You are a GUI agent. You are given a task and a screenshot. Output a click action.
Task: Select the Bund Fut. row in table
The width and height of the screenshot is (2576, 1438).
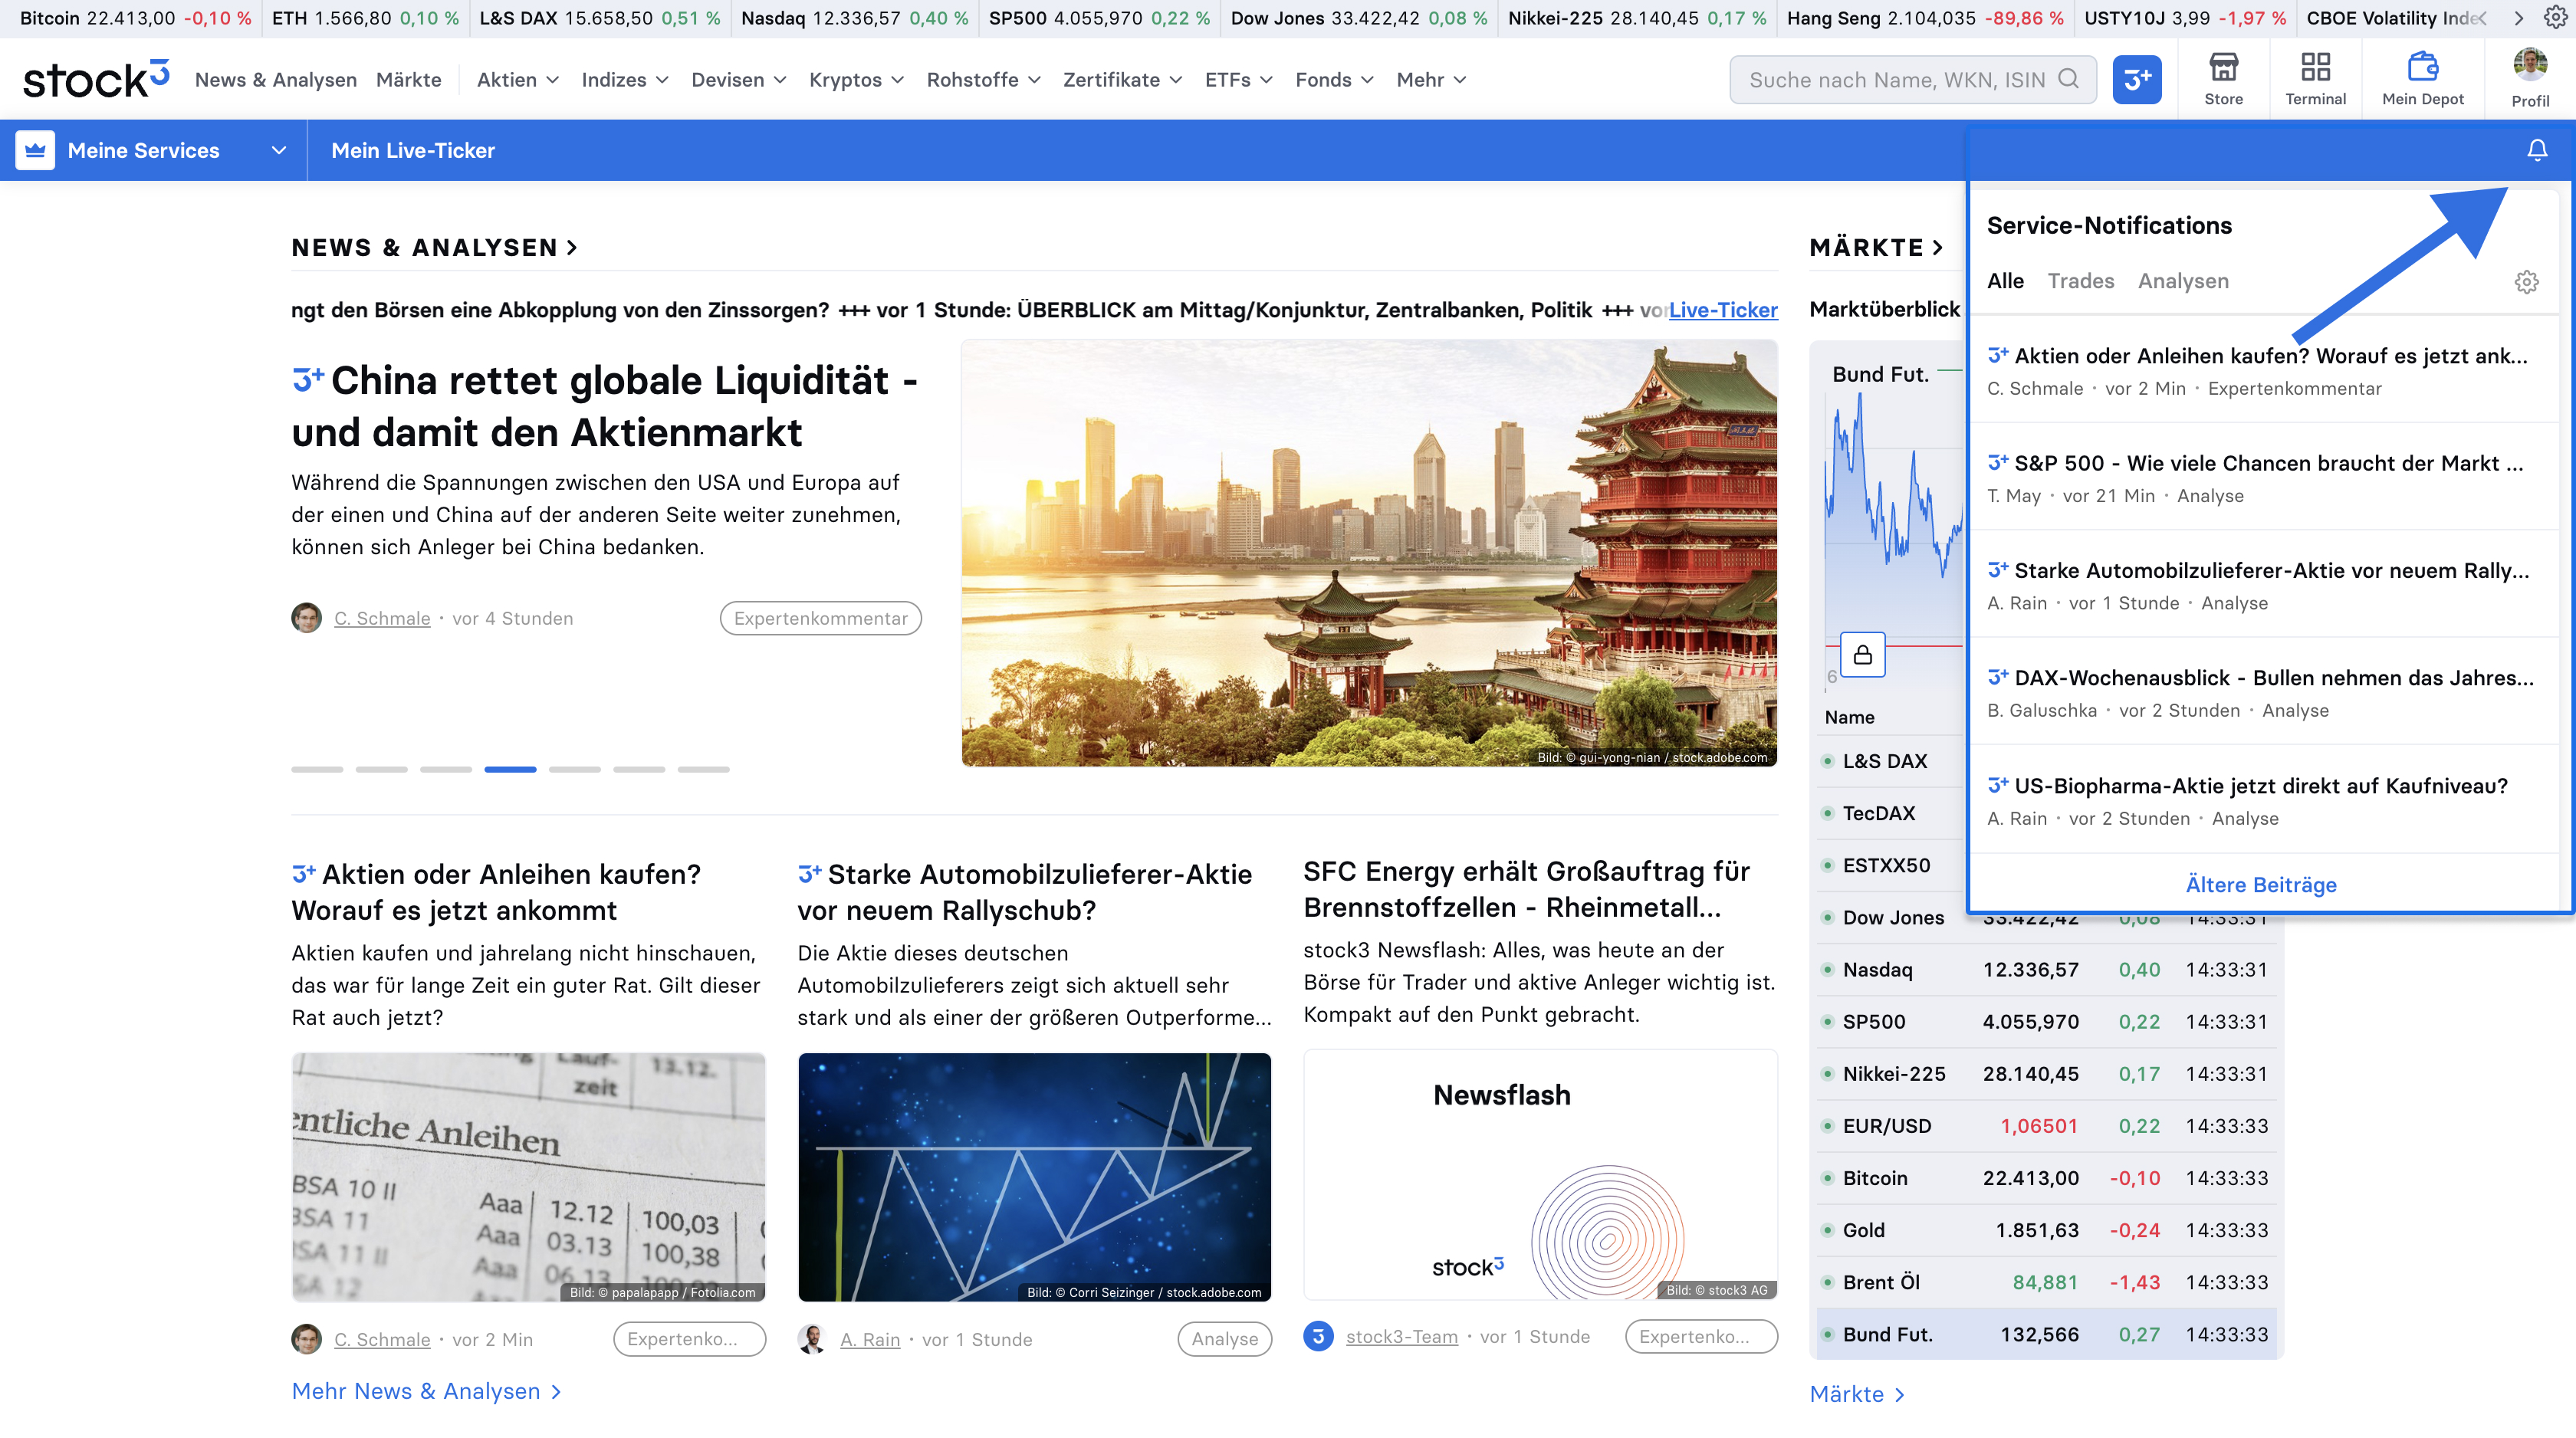pos(2046,1334)
